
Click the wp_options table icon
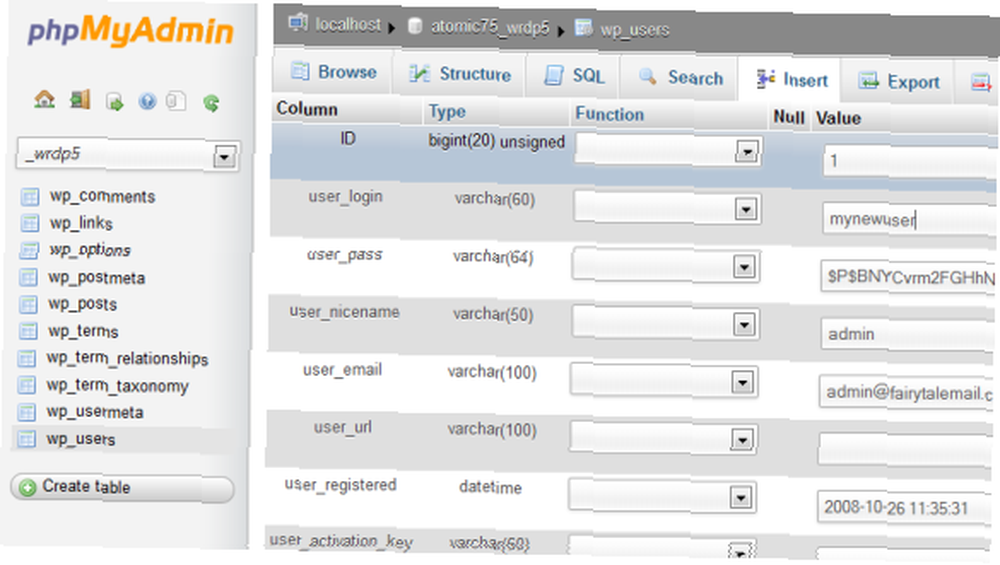coord(29,250)
